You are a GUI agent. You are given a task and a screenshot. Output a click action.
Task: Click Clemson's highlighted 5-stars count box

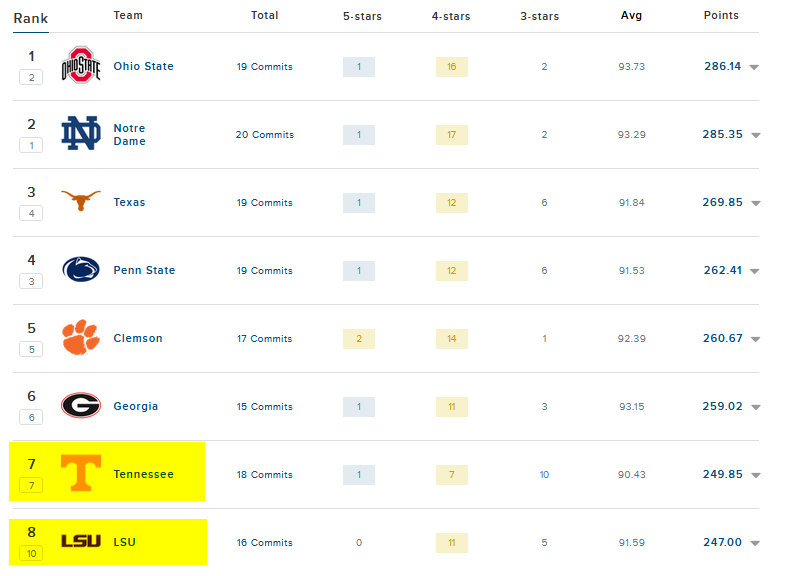coord(358,338)
